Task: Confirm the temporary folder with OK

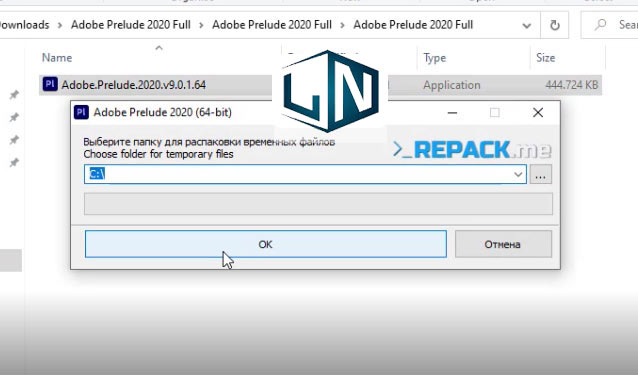Action: 265,244
